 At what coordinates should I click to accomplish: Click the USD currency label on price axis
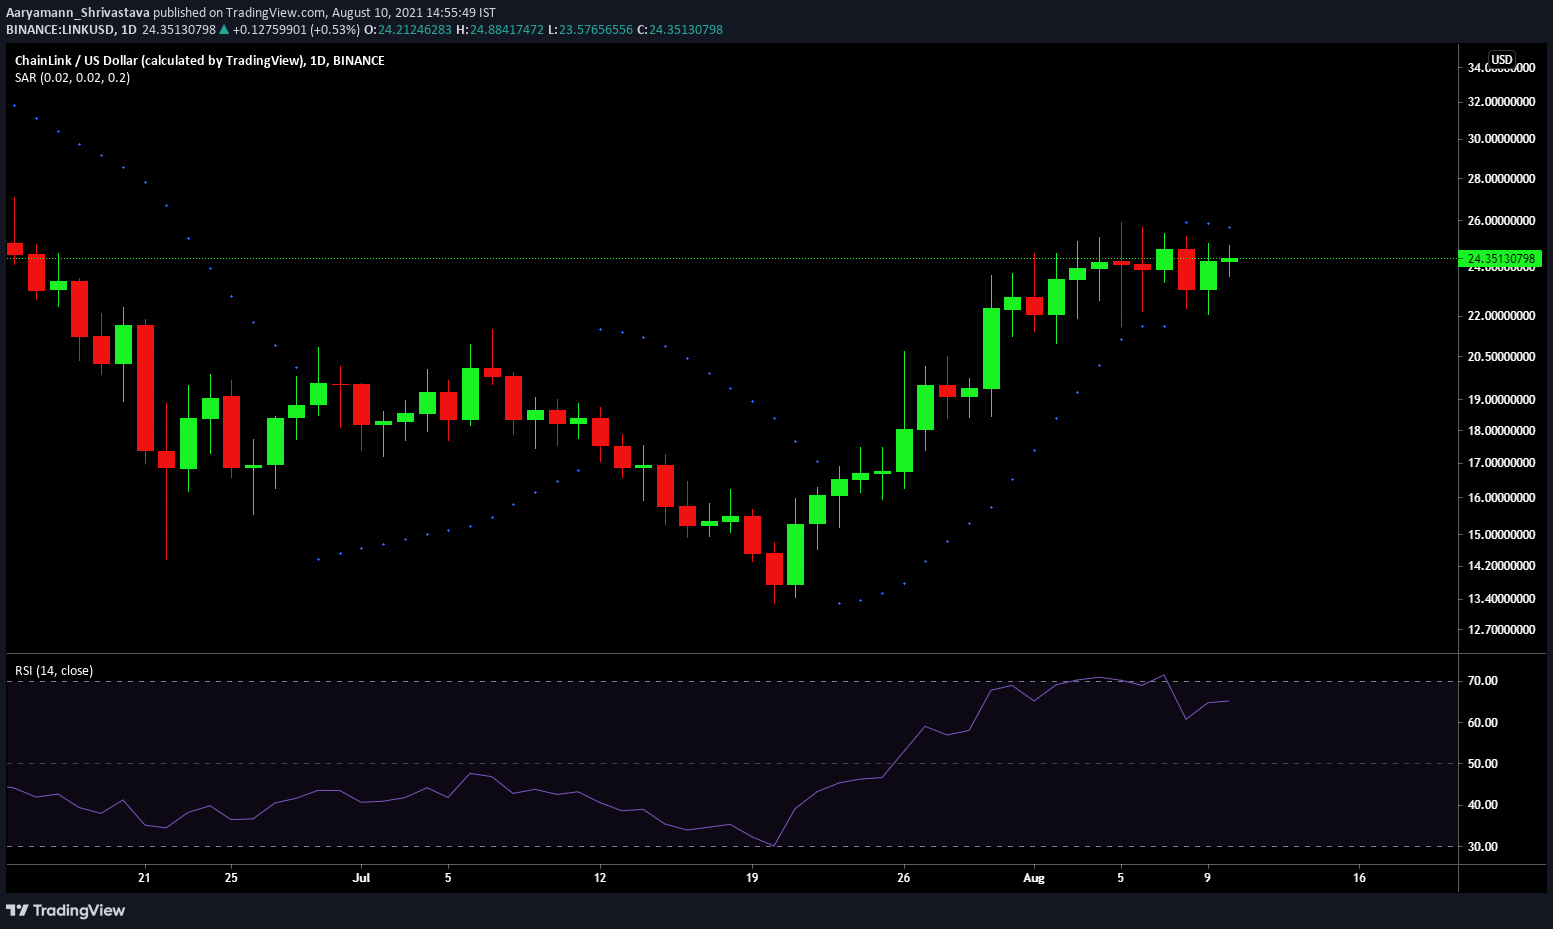(x=1501, y=59)
